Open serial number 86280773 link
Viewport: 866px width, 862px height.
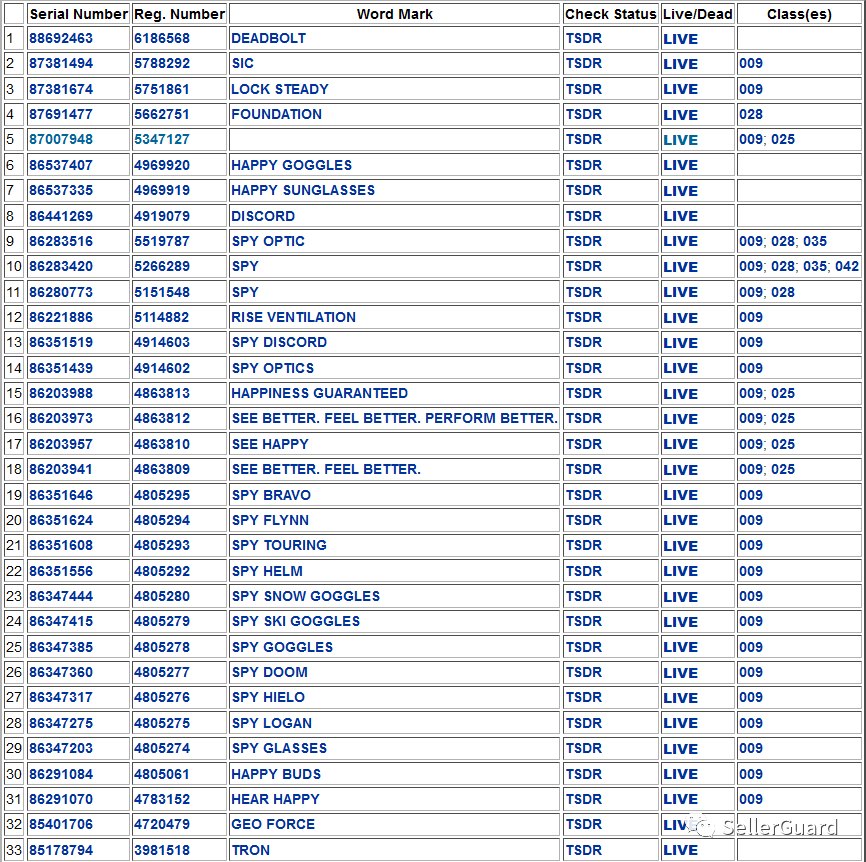[61, 292]
